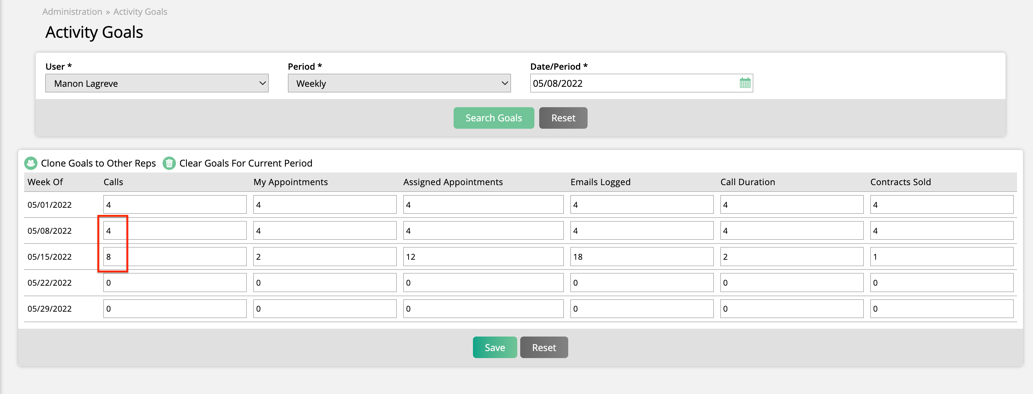
Task: Select Assigned Appointments field for 05/22/2022
Action: [x=483, y=283]
